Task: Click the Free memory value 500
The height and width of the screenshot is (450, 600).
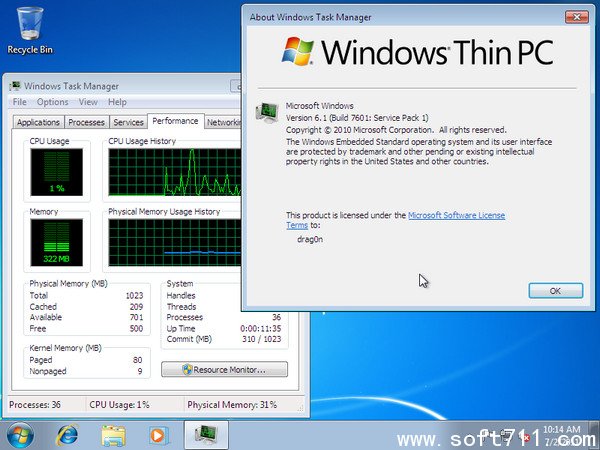Action: 136,328
